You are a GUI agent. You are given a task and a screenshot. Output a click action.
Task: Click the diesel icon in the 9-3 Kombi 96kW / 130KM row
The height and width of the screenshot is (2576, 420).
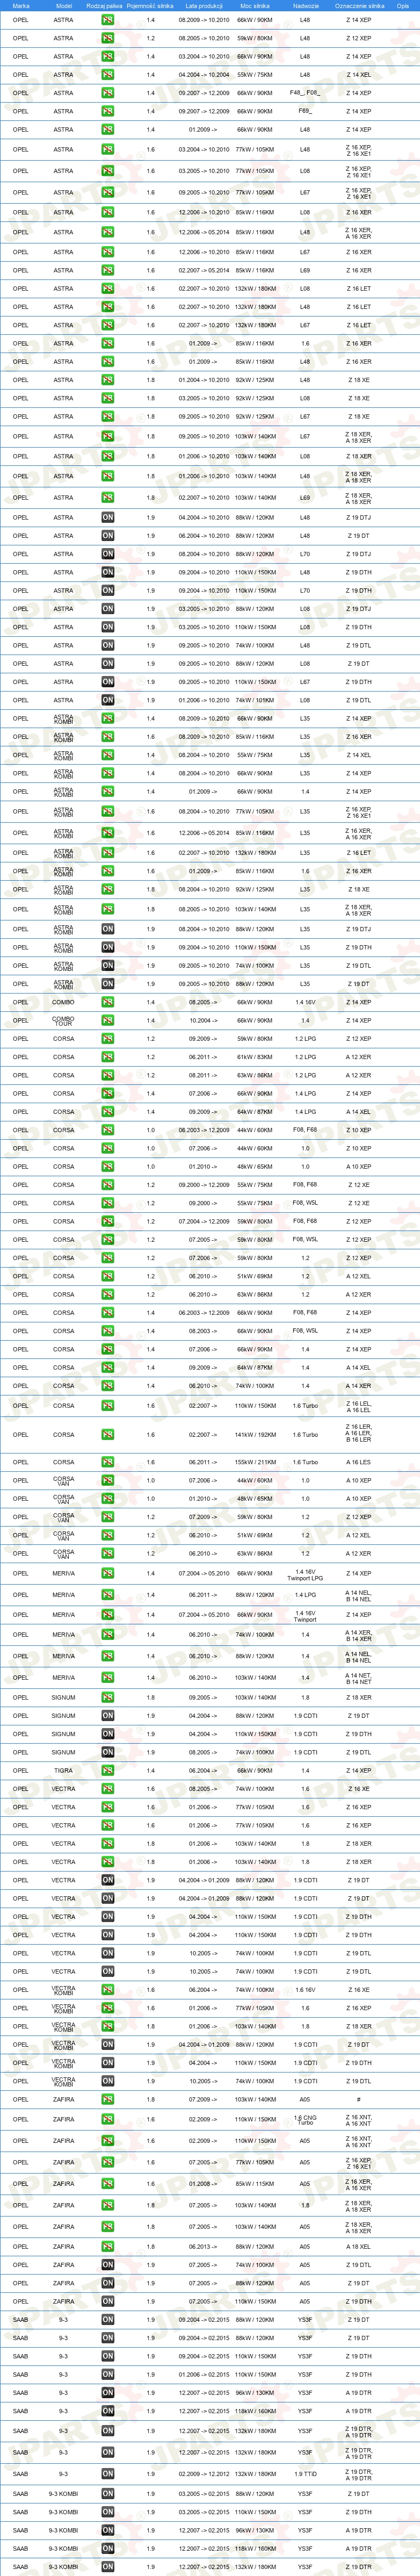pos(108,2530)
